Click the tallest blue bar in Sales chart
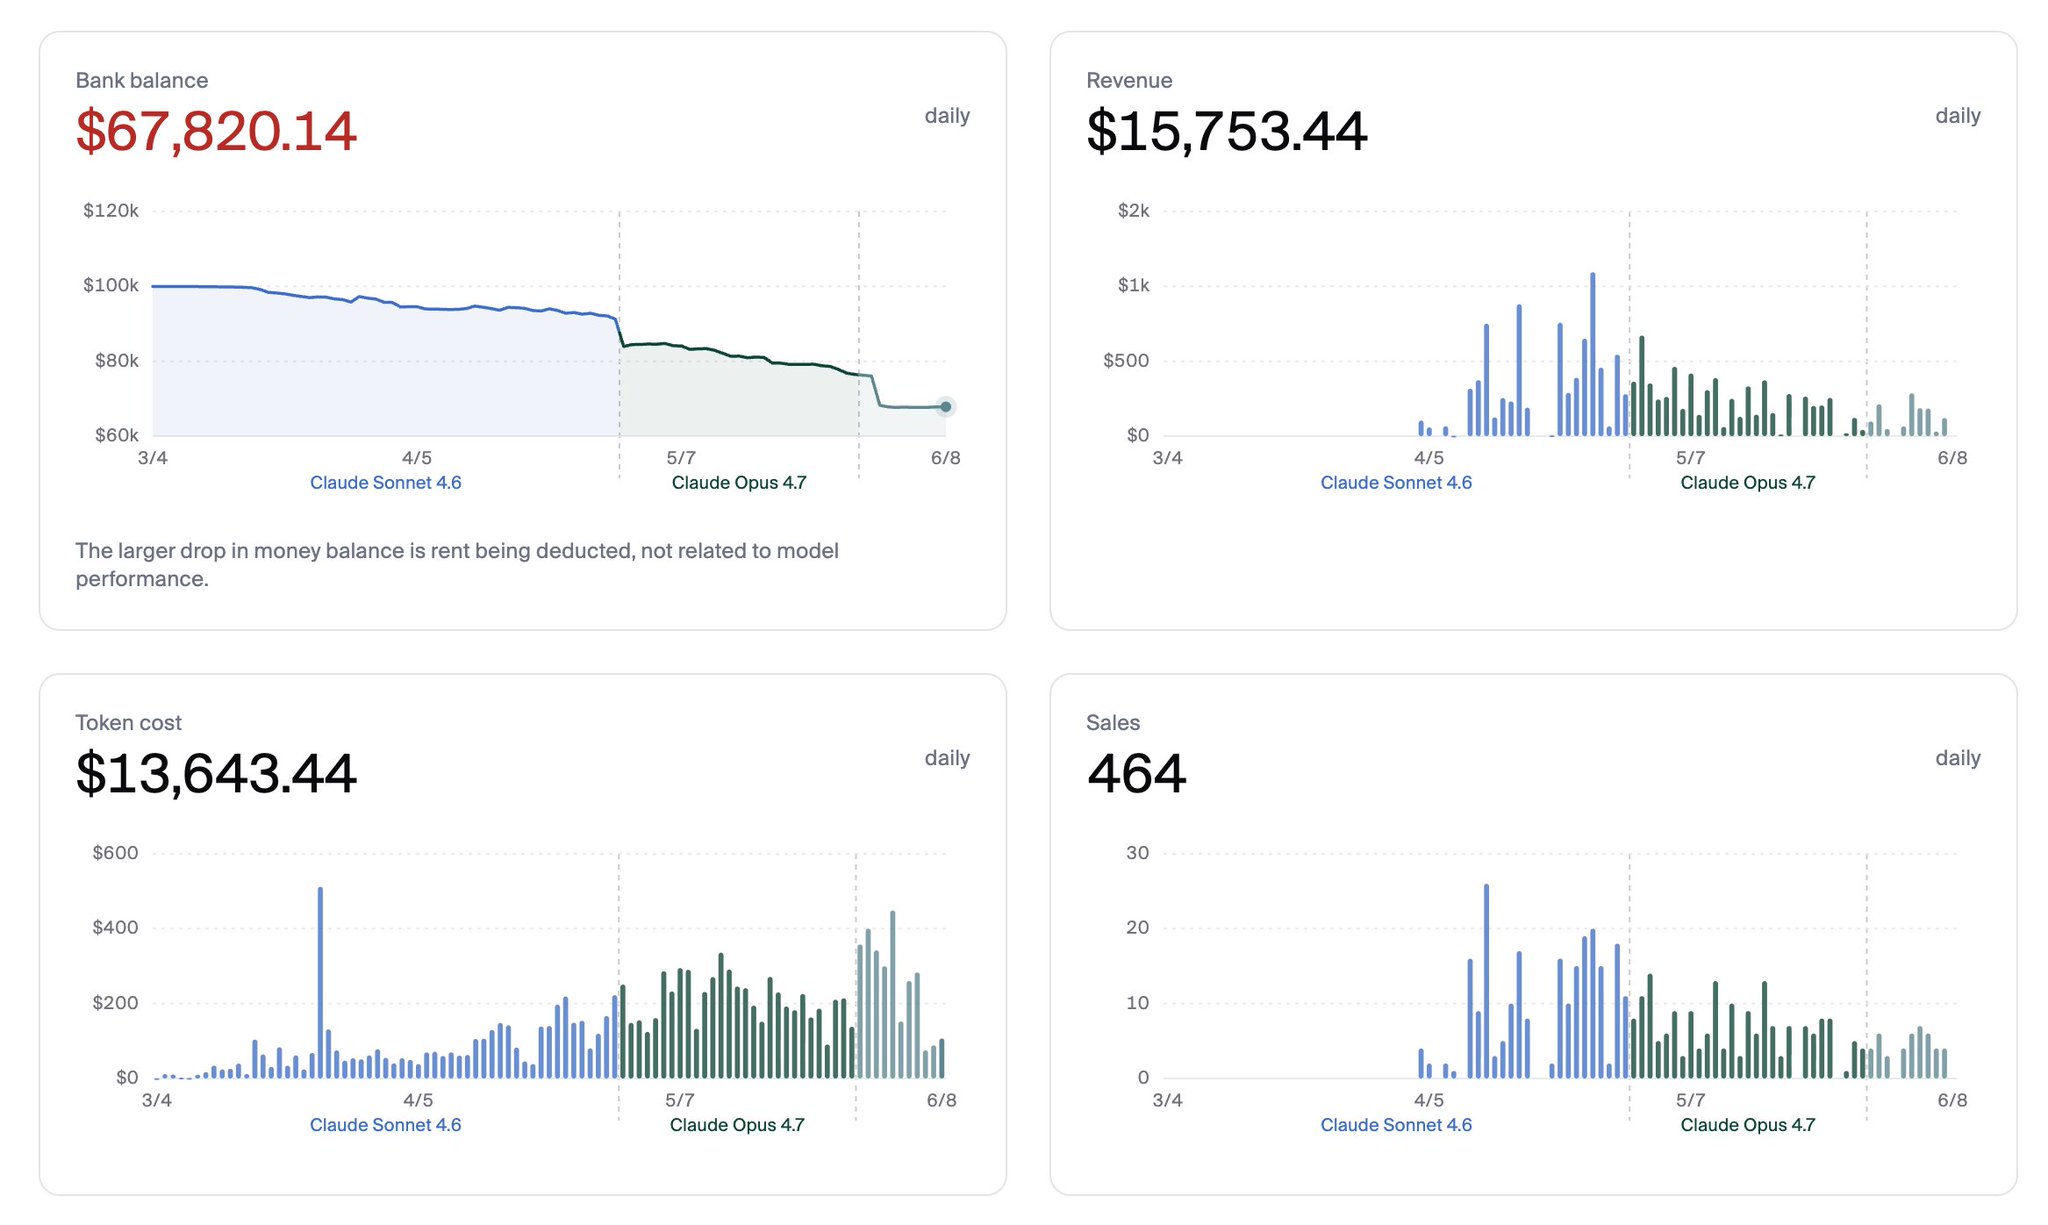 tap(1486, 981)
